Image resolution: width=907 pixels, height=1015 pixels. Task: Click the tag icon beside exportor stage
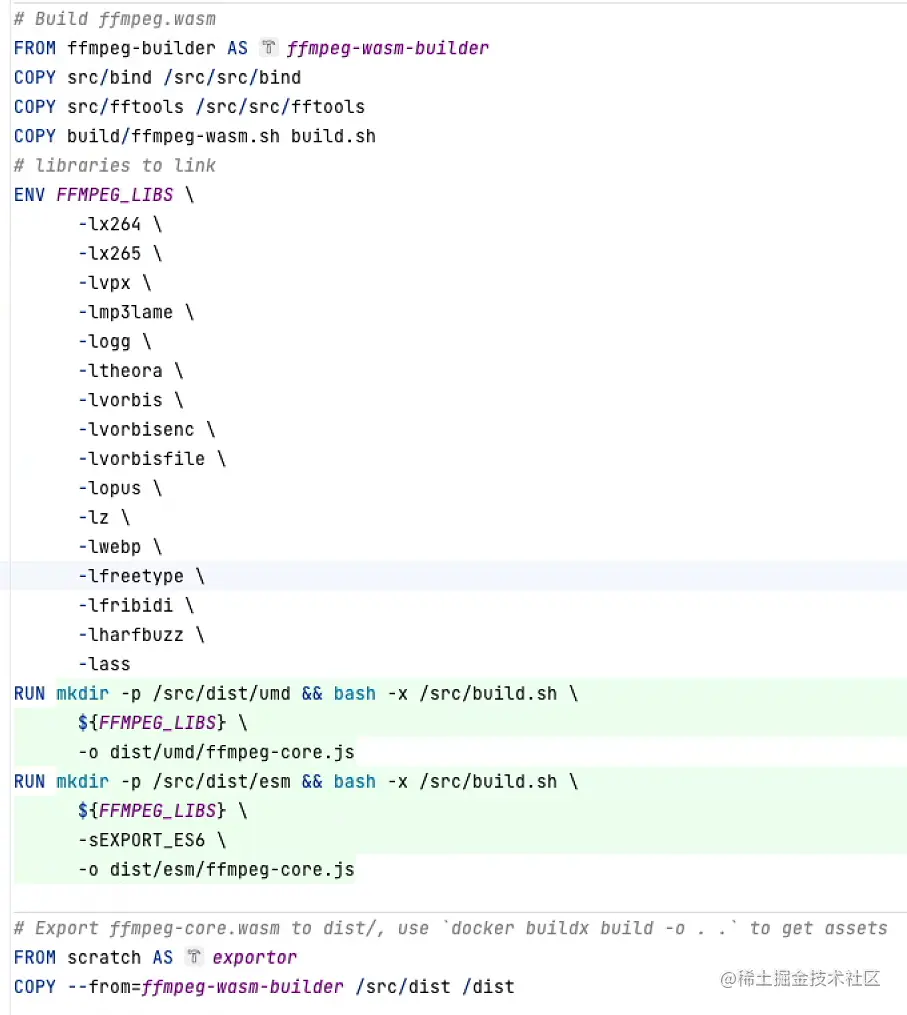pyautogui.click(x=196, y=957)
